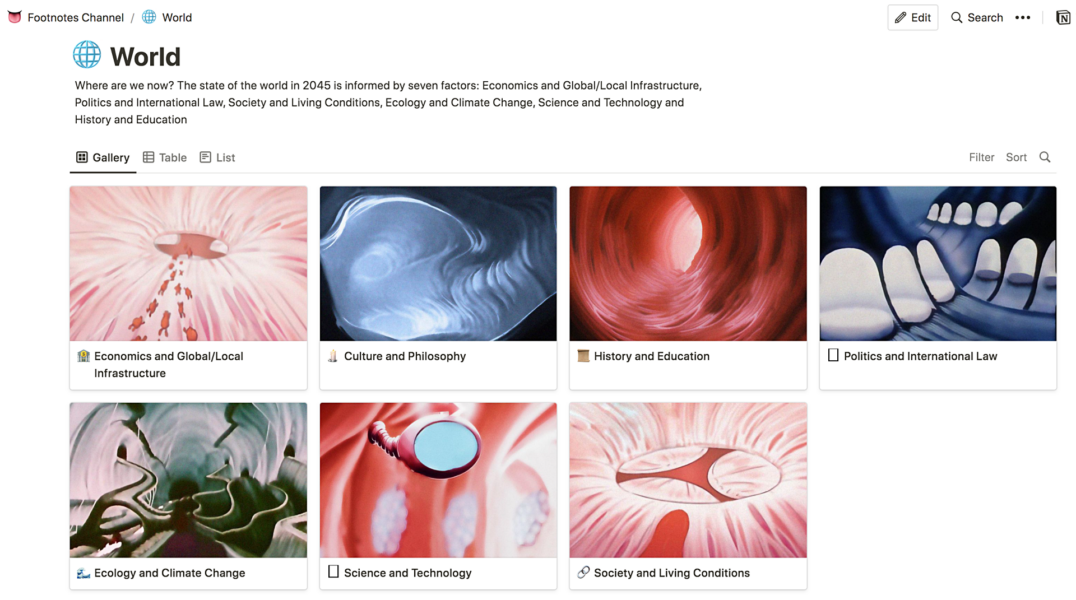
Task: Click the Politics and International Law page icon
Action: coord(833,356)
